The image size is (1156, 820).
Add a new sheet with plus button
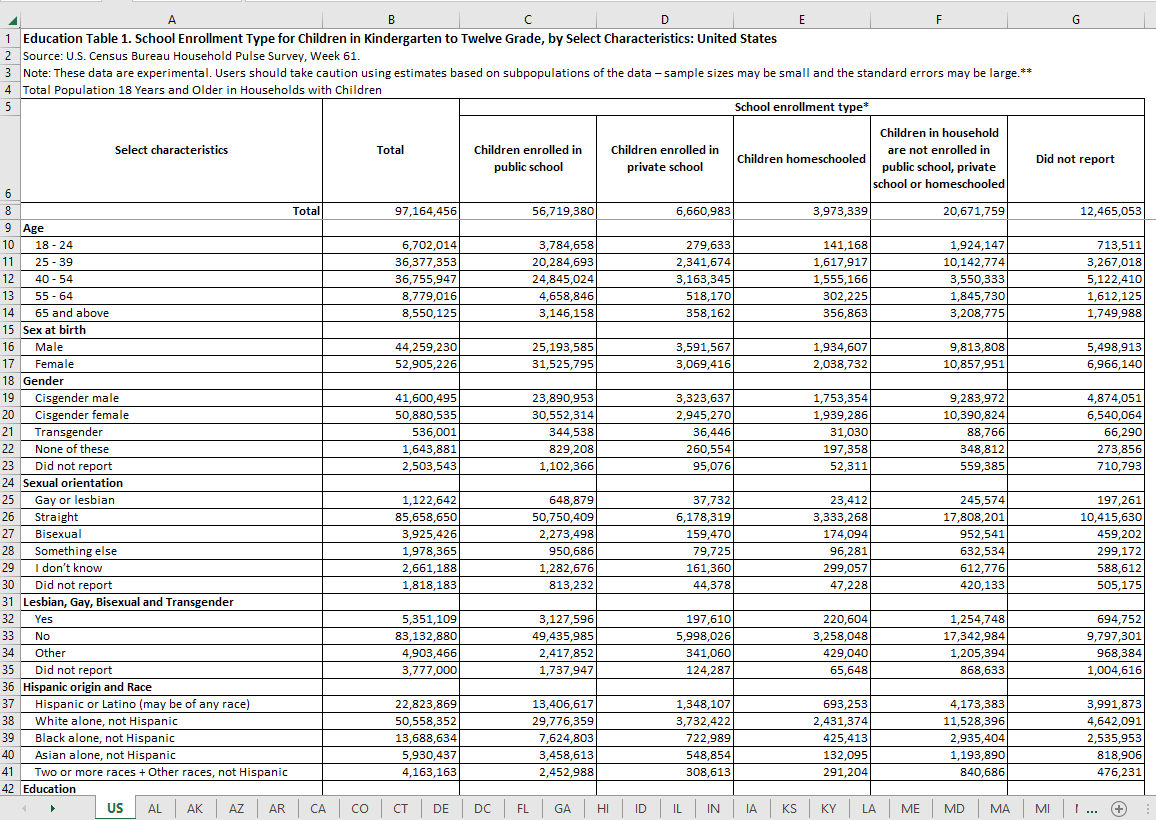1119,808
